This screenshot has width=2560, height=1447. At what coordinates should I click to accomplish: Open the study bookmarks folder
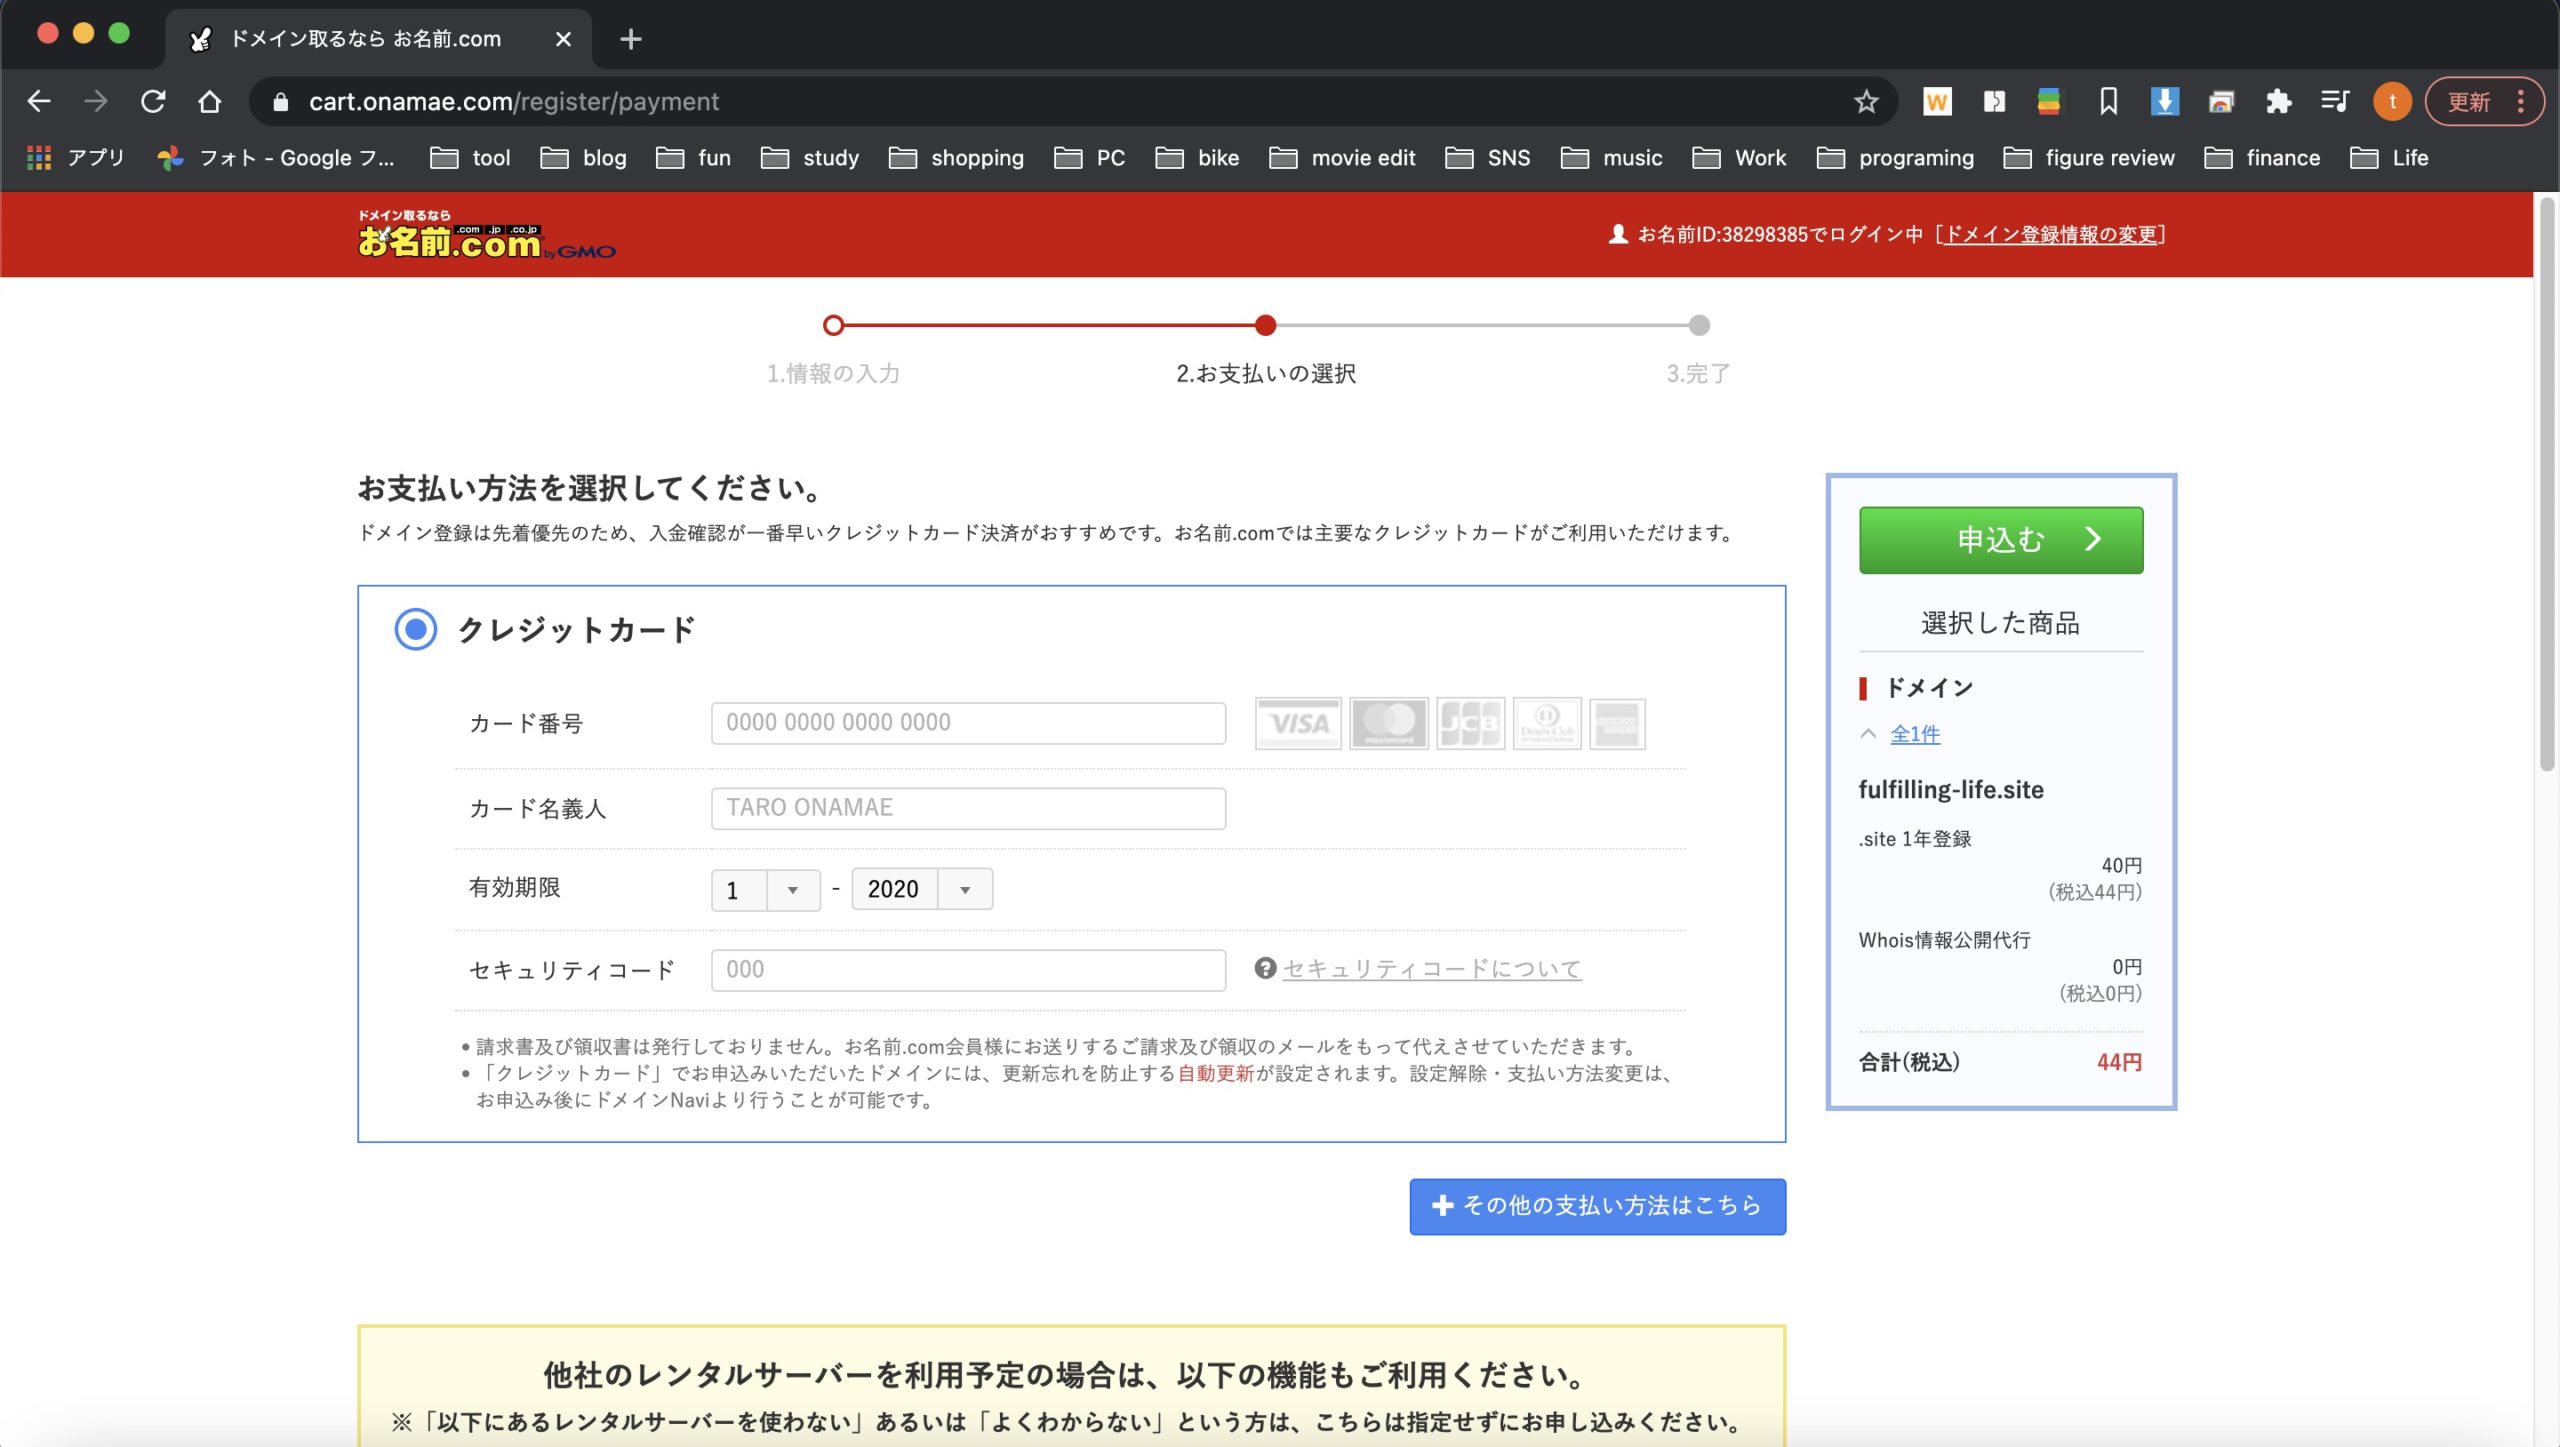pos(829,157)
